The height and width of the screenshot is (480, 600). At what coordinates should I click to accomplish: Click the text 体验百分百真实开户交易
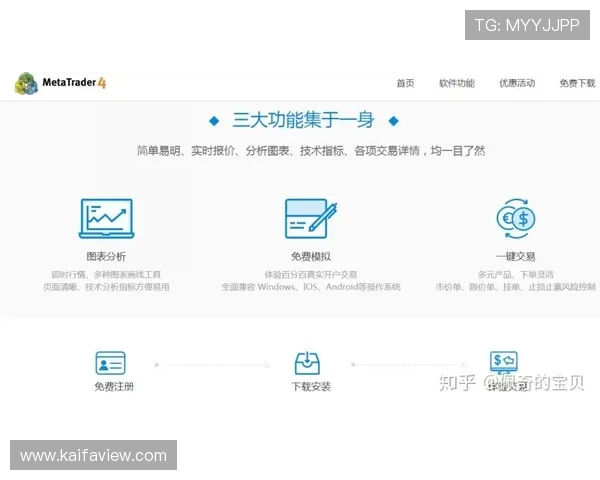tap(311, 274)
